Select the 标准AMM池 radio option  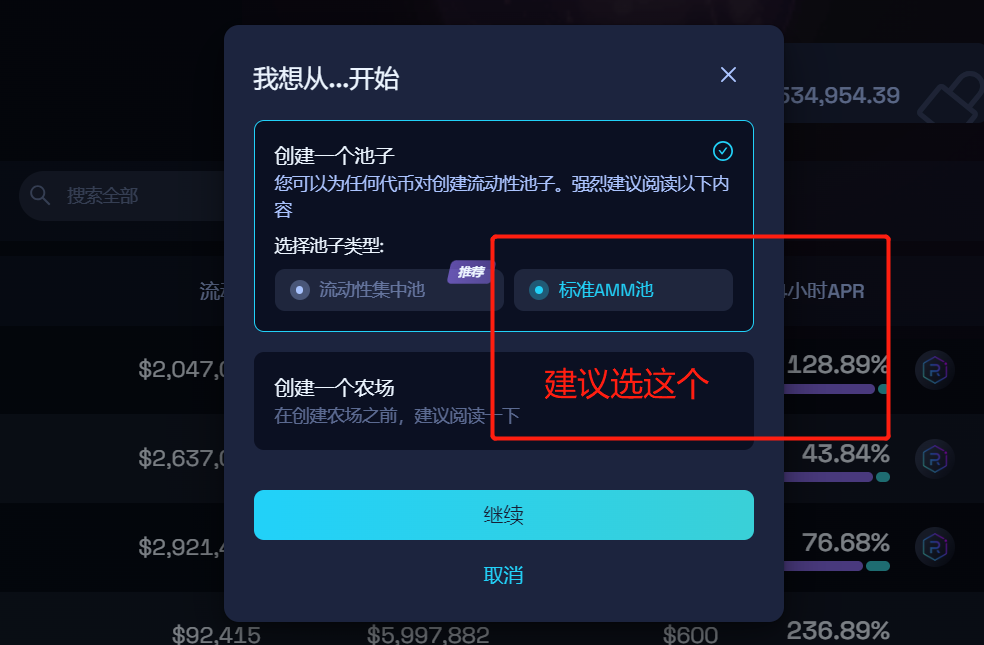click(623, 290)
